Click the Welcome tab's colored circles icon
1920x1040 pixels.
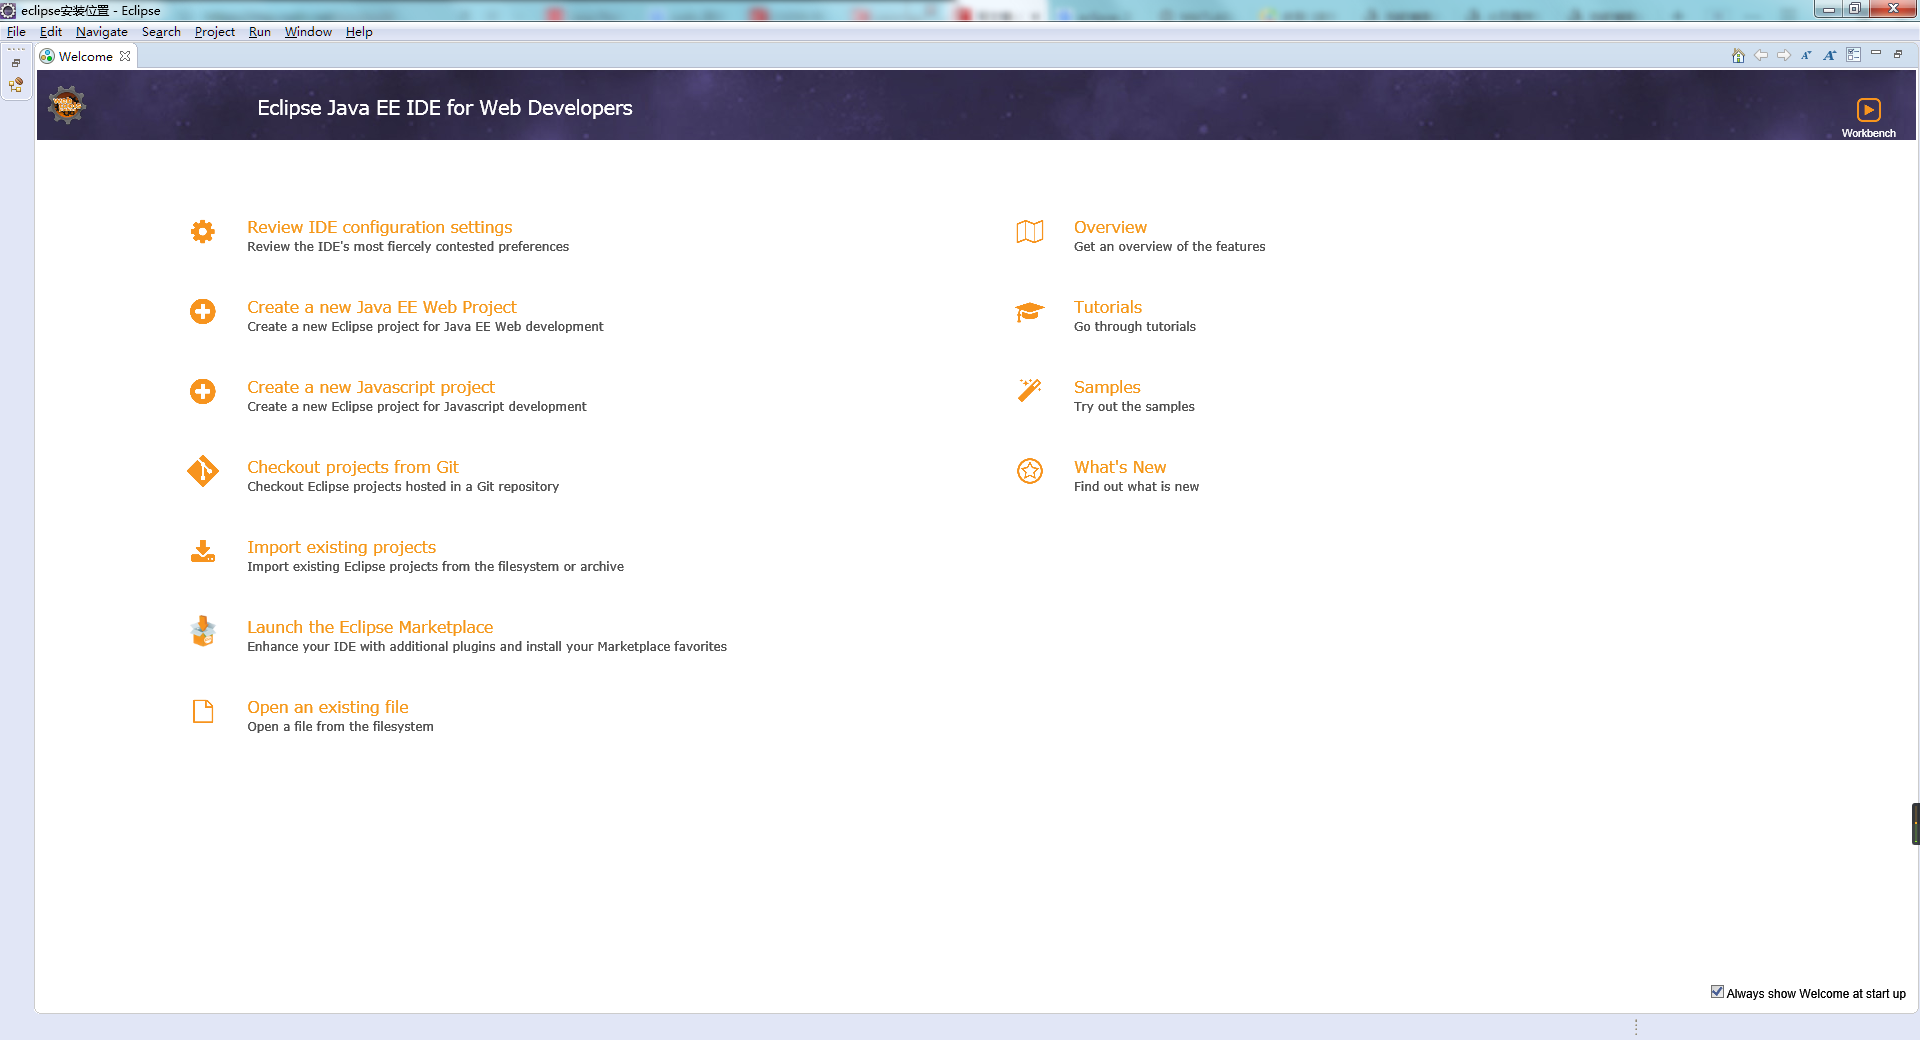[x=47, y=56]
